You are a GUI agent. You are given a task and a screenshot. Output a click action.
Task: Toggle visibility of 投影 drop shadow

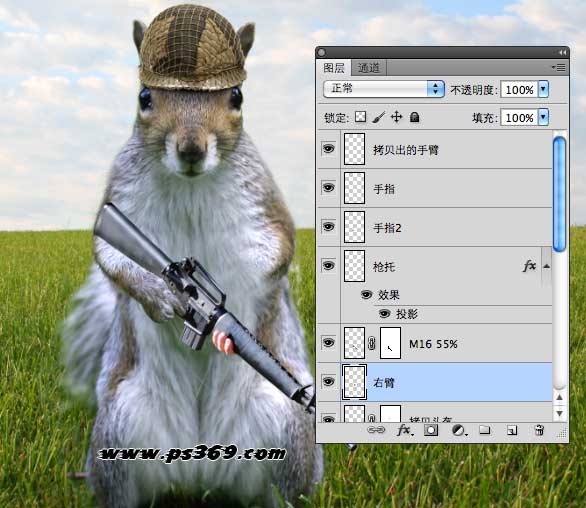(x=384, y=314)
